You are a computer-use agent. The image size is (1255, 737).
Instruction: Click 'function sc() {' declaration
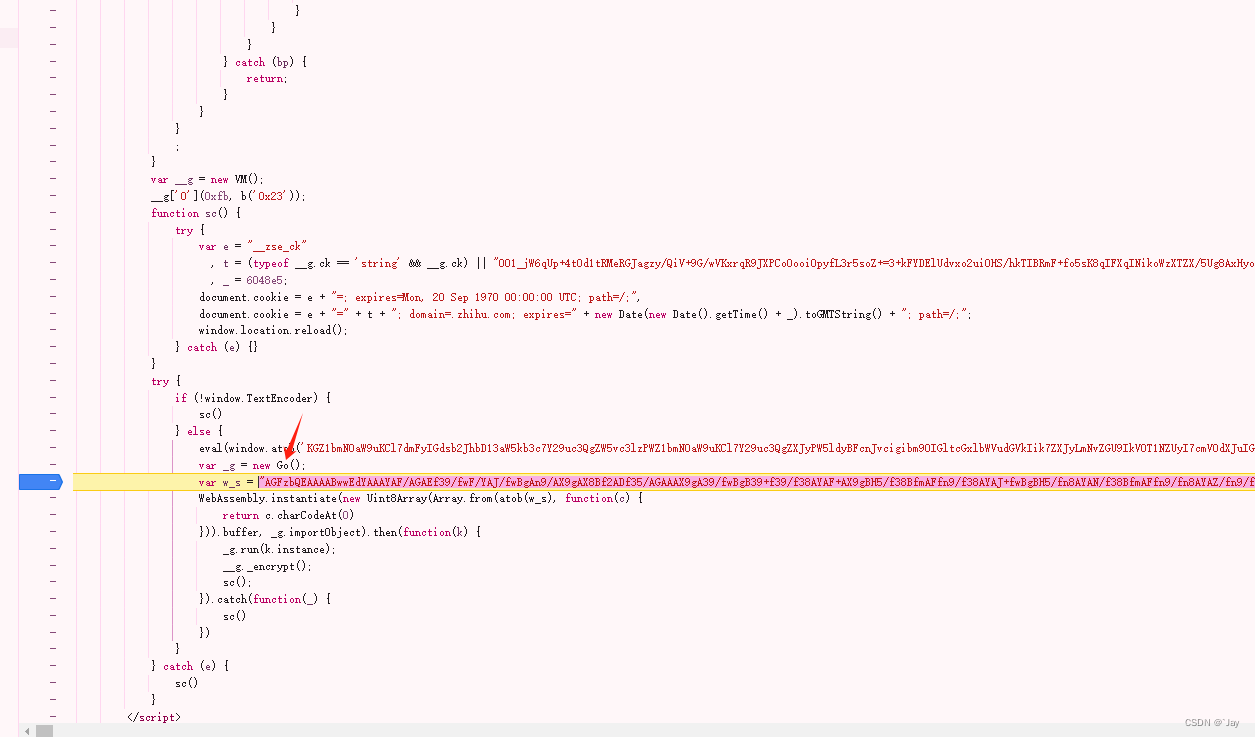pyautogui.click(x=196, y=213)
